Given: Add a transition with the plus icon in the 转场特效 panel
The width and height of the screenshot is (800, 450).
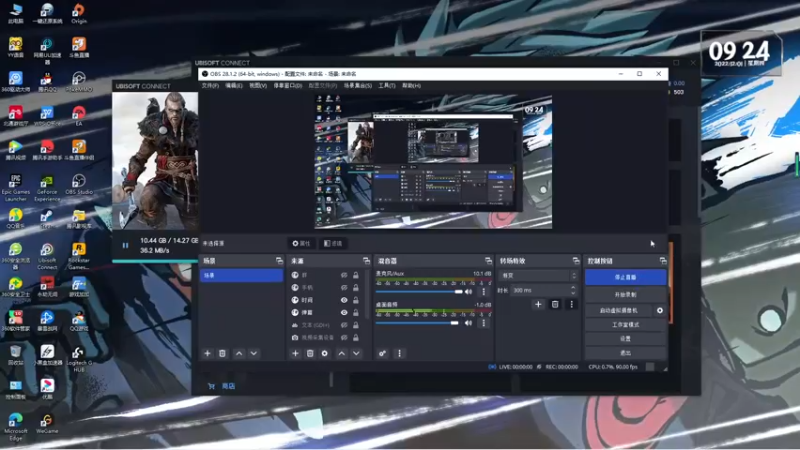Looking at the screenshot, I should point(538,304).
